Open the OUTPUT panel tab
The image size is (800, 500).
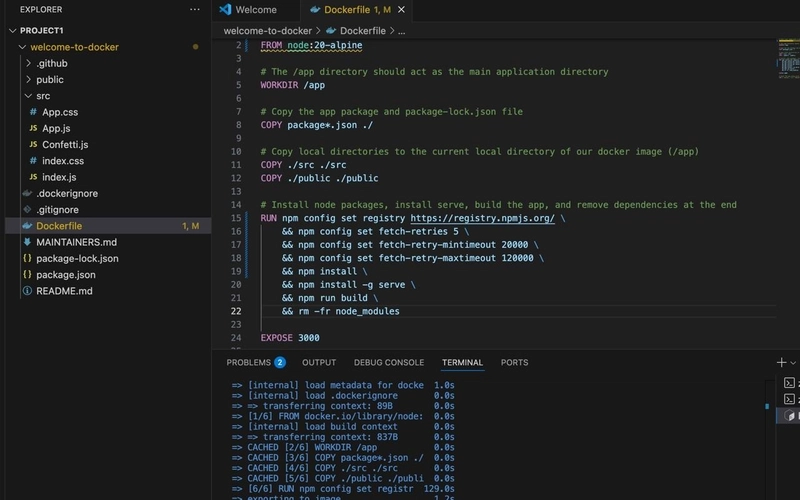click(319, 363)
